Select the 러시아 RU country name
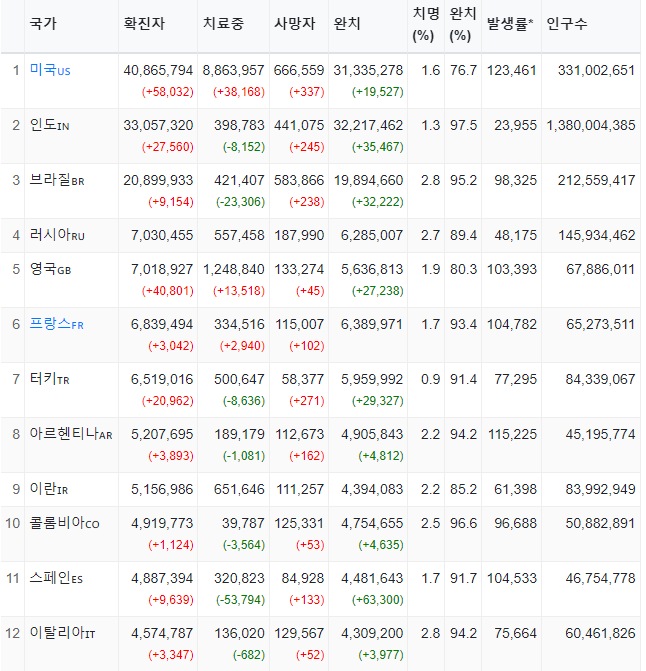This screenshot has height=671, width=646. pyautogui.click(x=57, y=235)
